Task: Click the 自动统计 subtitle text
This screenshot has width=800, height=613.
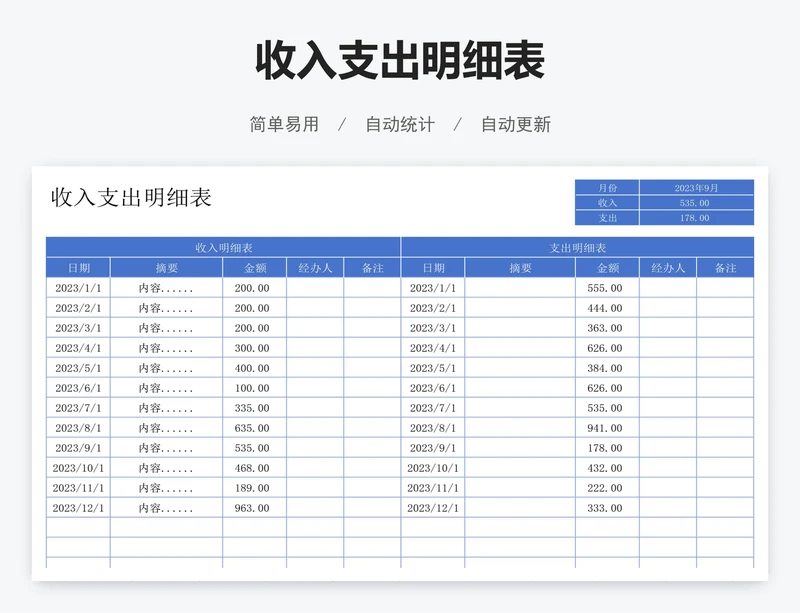Action: [400, 125]
